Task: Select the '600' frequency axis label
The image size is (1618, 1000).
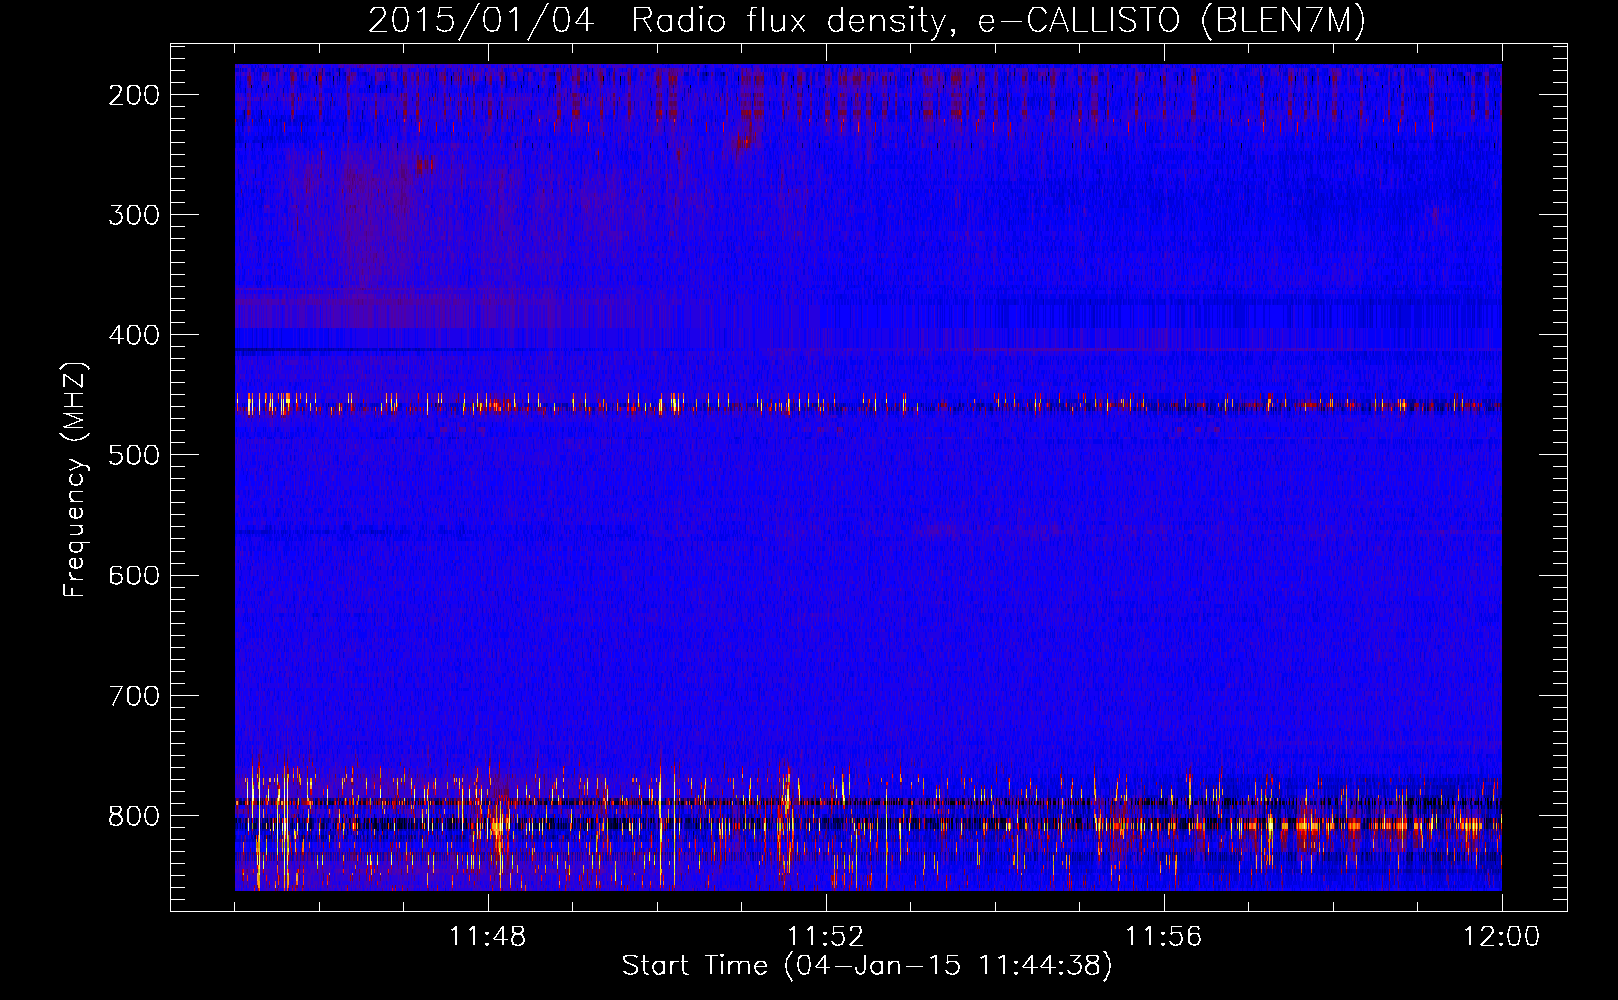Action: pos(133,575)
